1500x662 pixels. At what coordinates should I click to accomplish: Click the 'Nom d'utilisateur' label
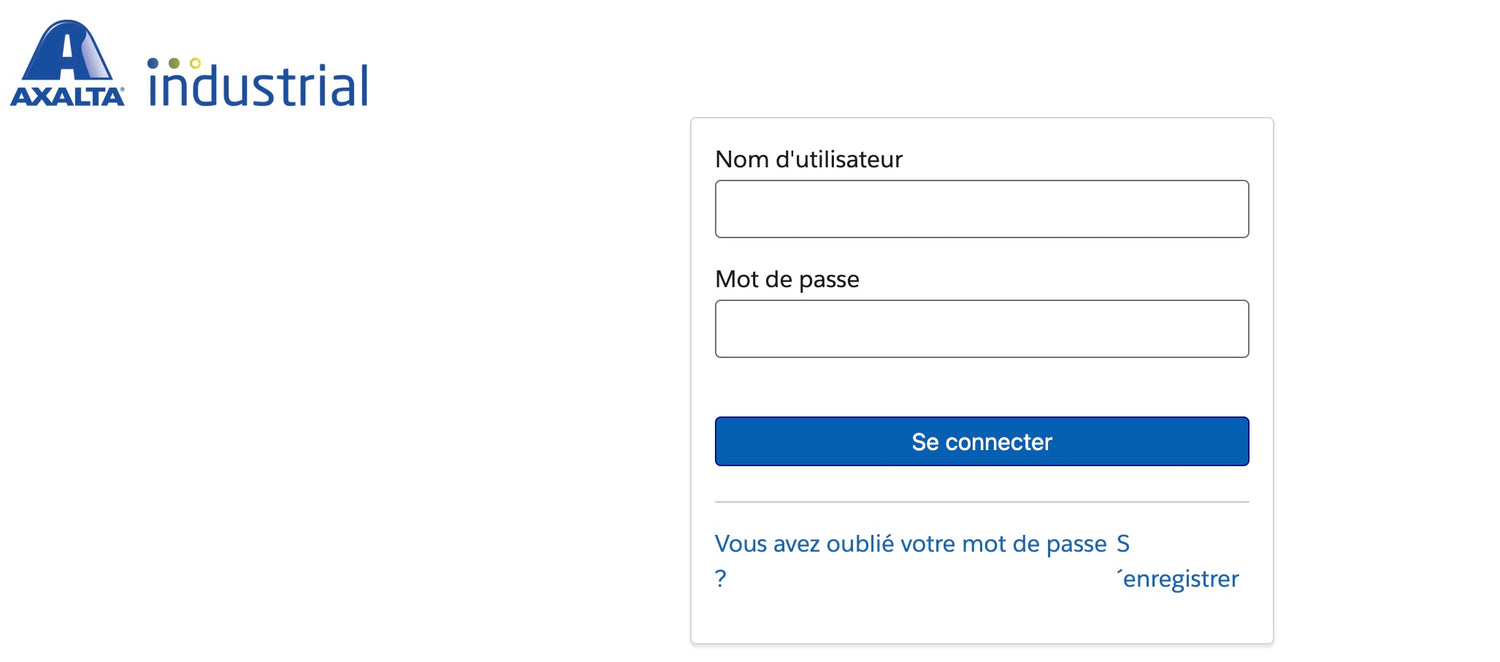(808, 159)
